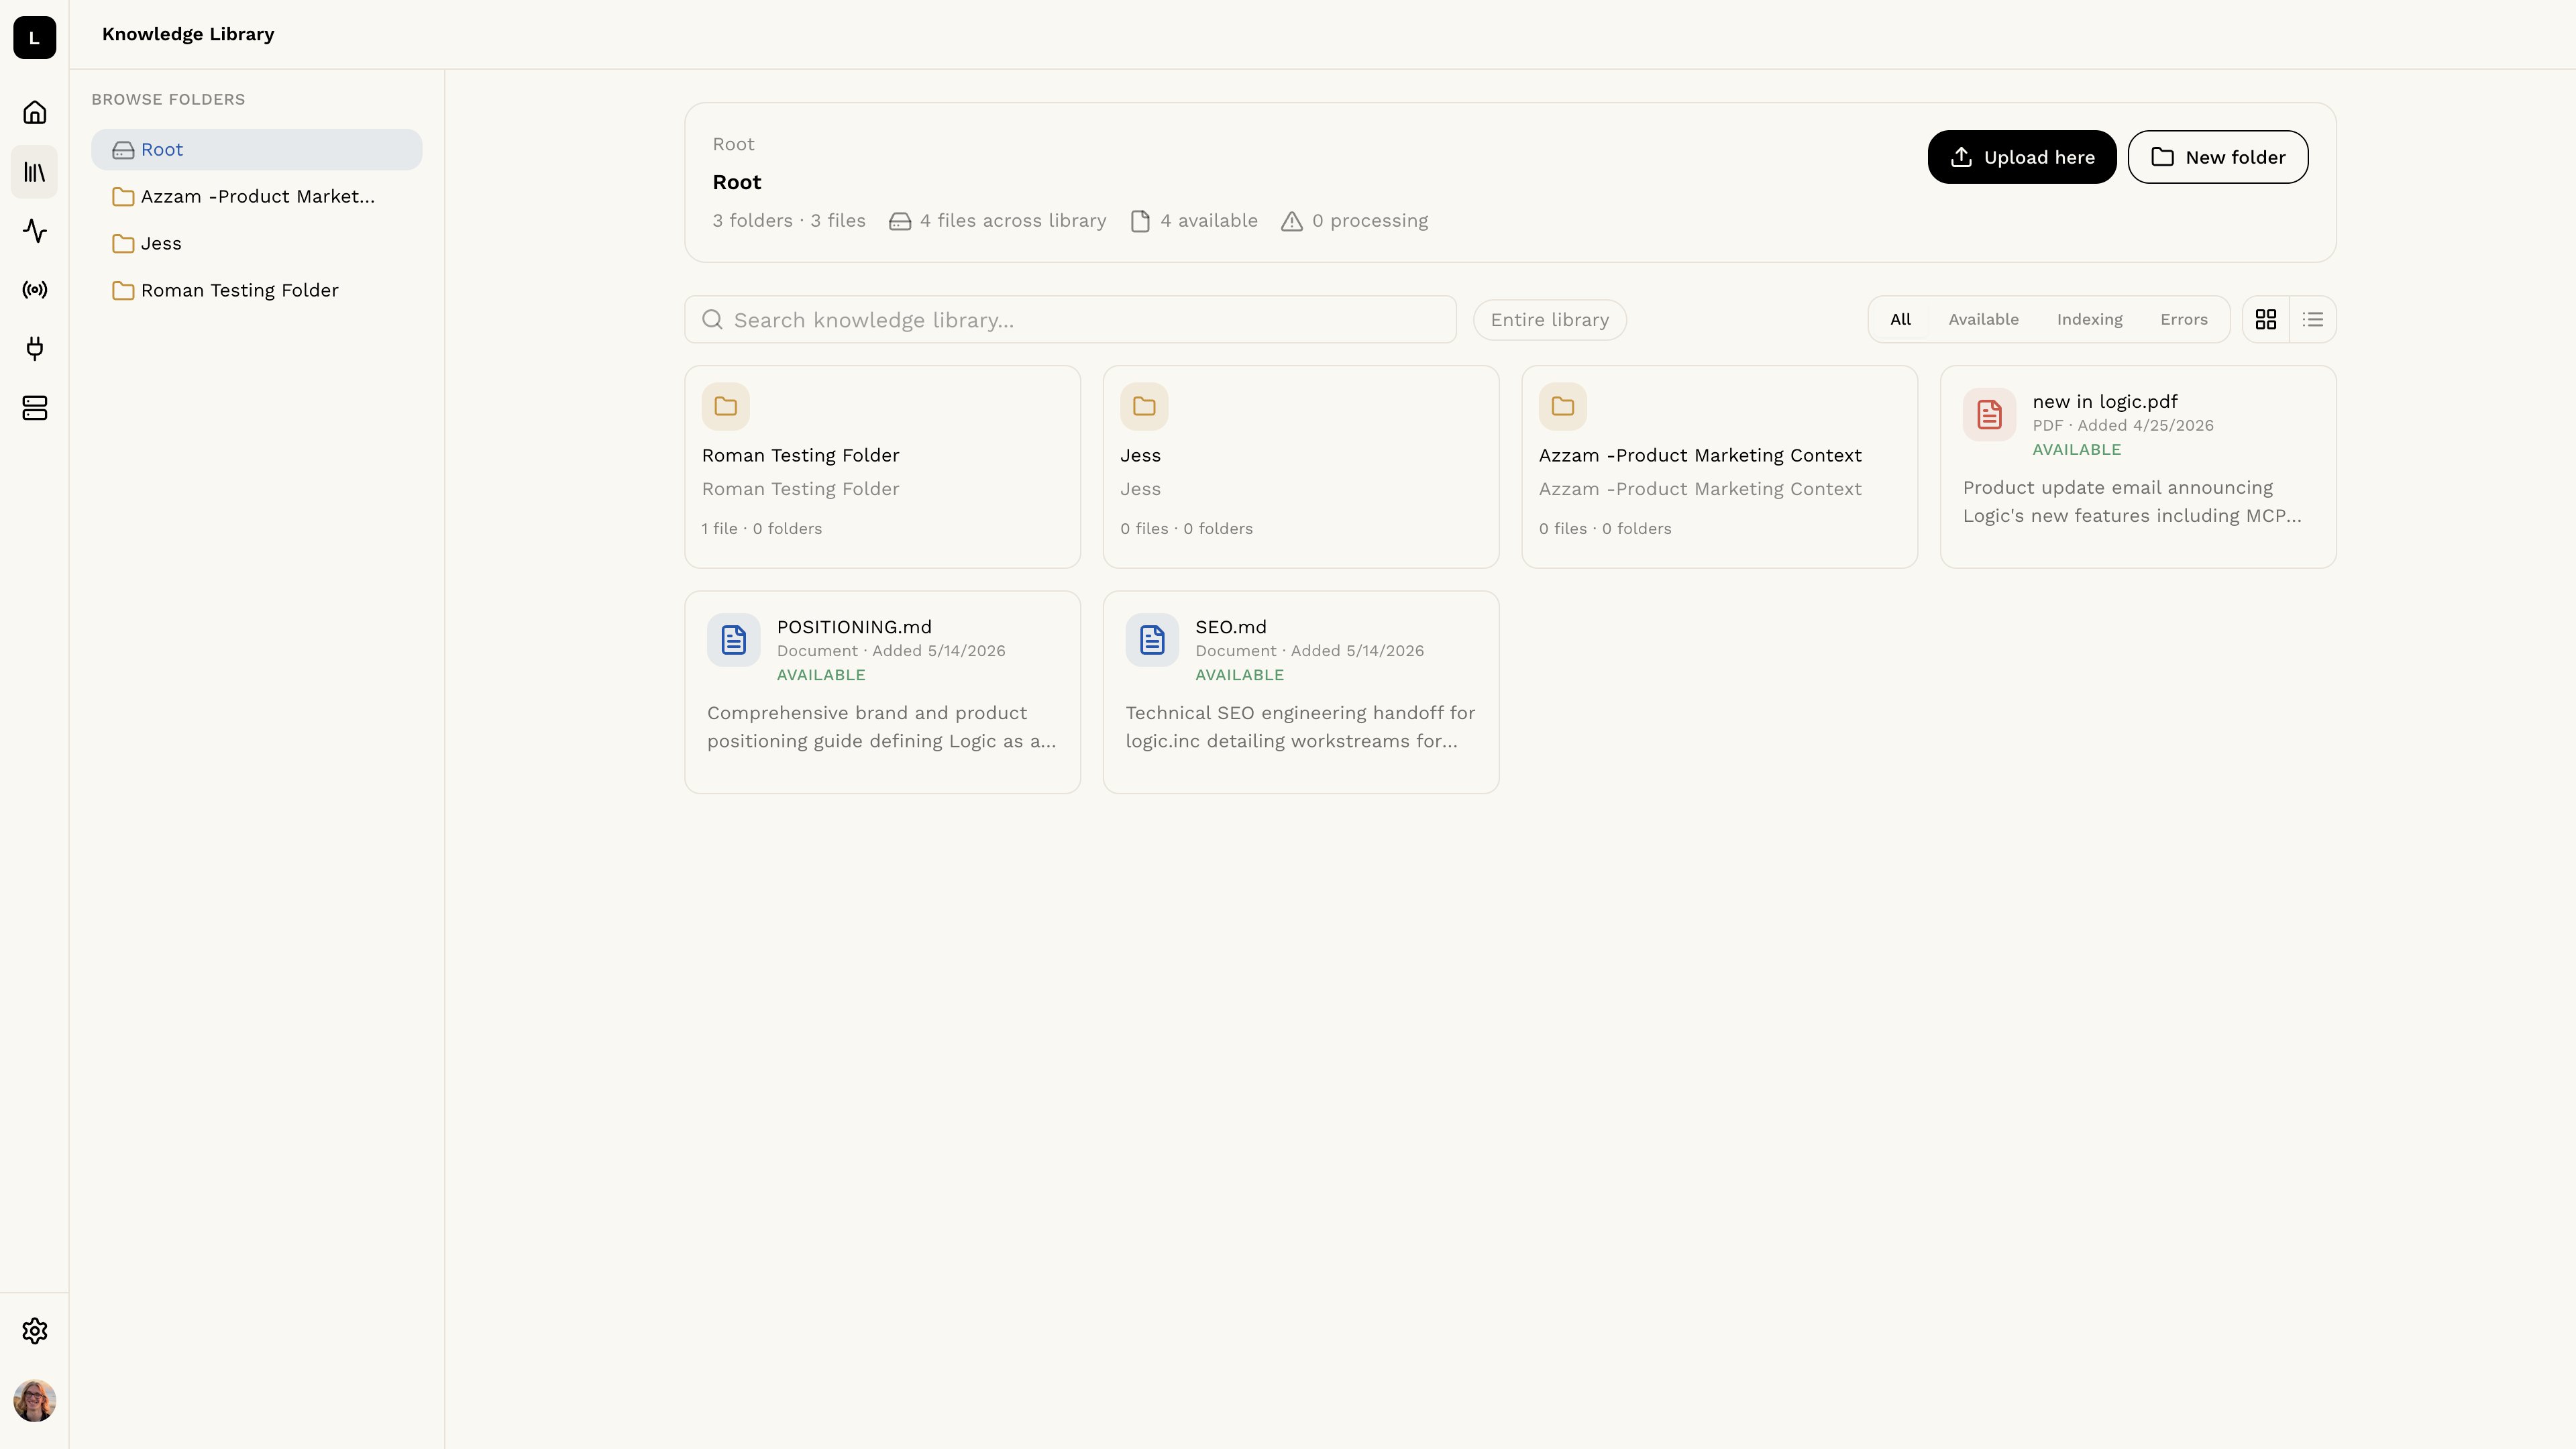Click the Azzam -Product Marketing Context card icon

click(x=1563, y=407)
